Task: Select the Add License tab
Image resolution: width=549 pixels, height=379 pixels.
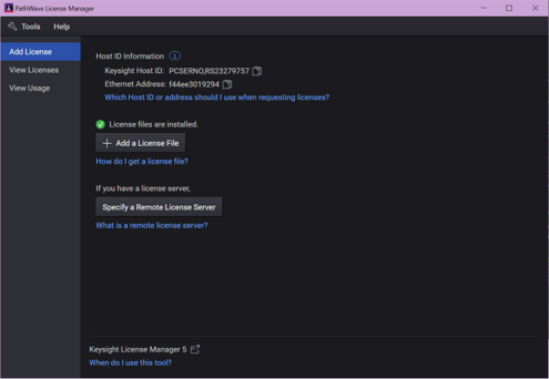Action: click(41, 52)
